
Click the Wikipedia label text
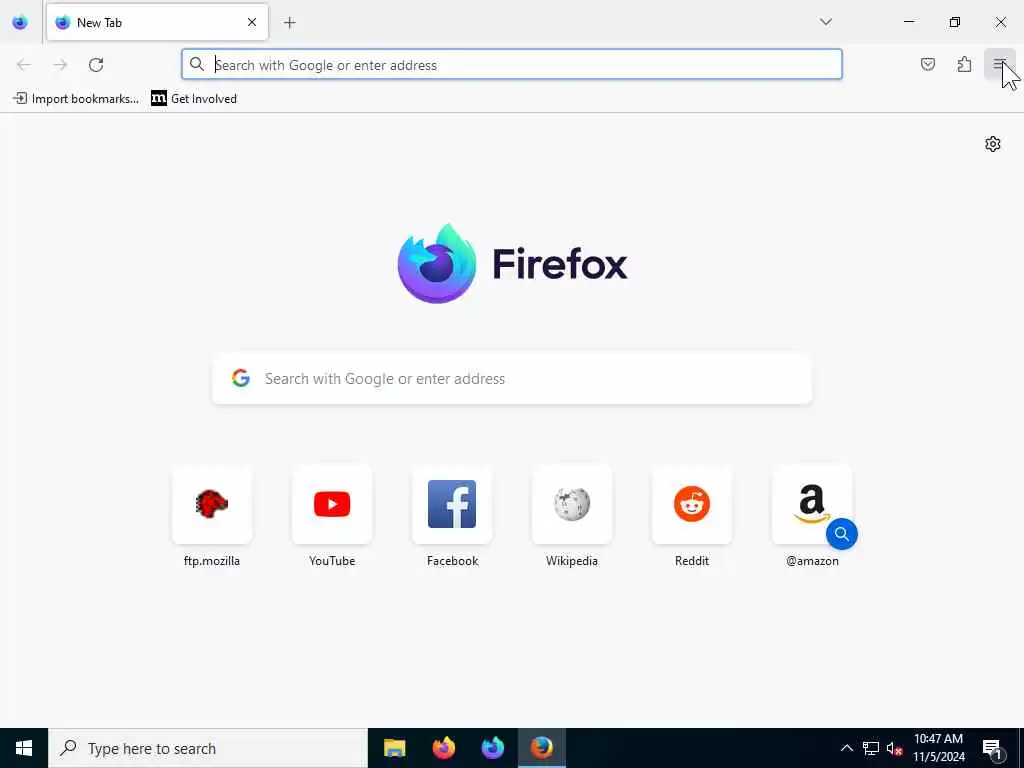click(x=572, y=561)
